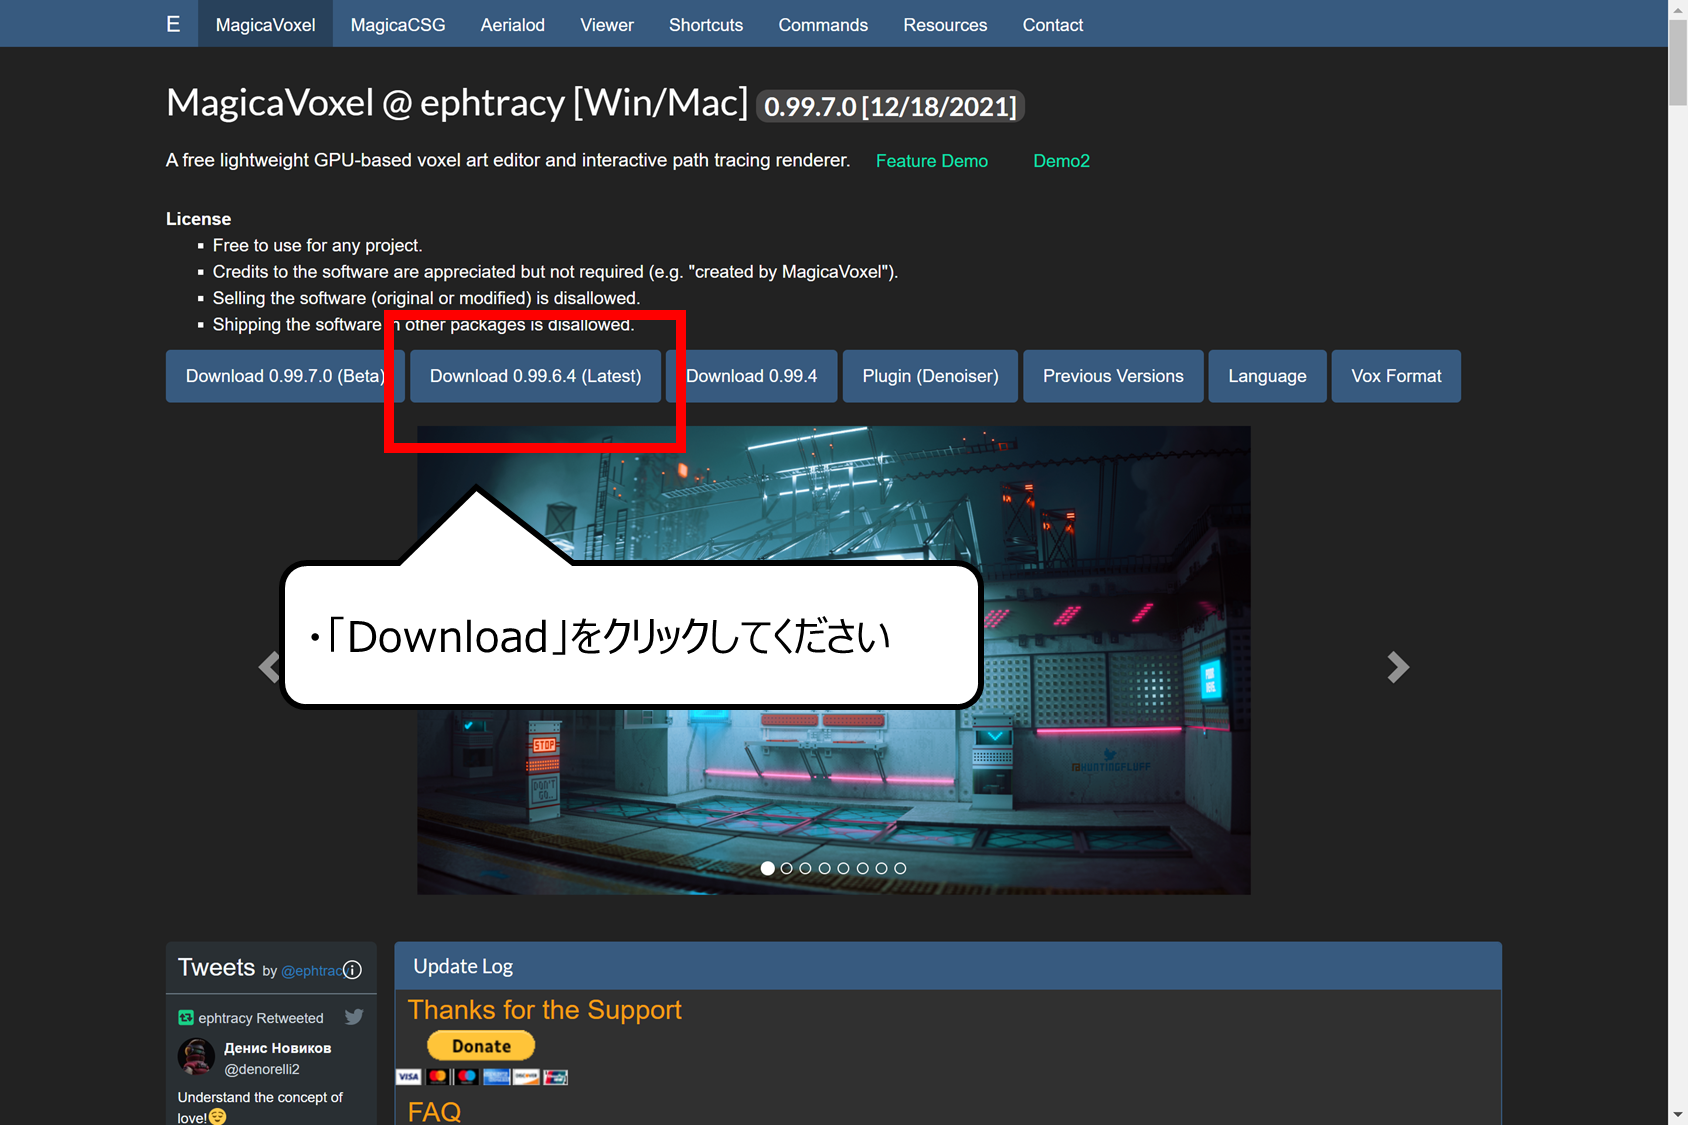Open the Shortcuts page

click(706, 24)
